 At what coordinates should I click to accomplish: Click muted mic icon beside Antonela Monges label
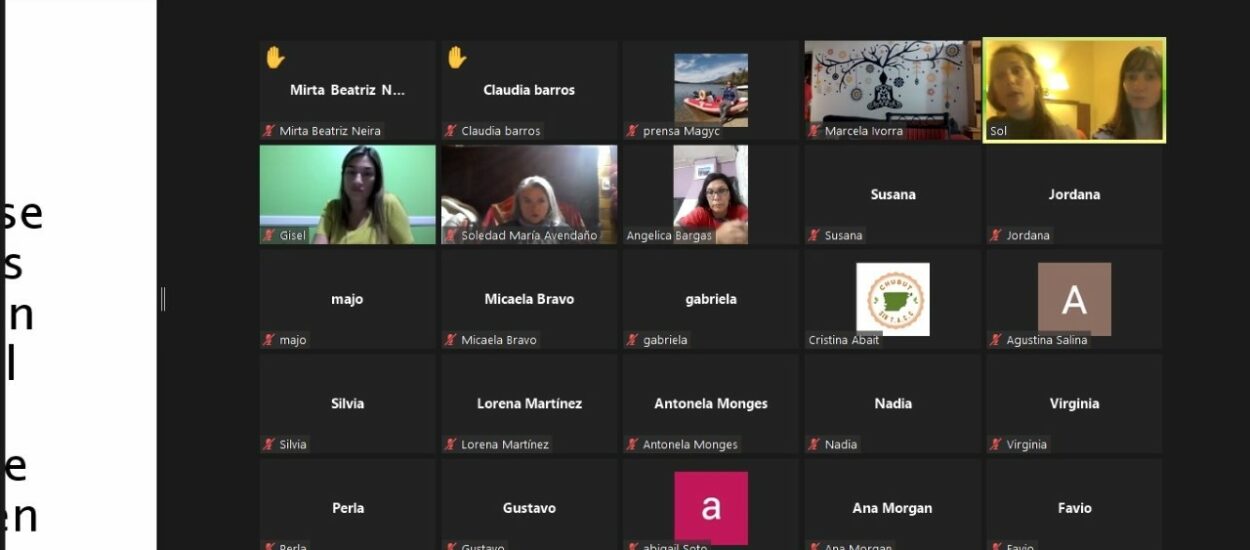click(633, 444)
